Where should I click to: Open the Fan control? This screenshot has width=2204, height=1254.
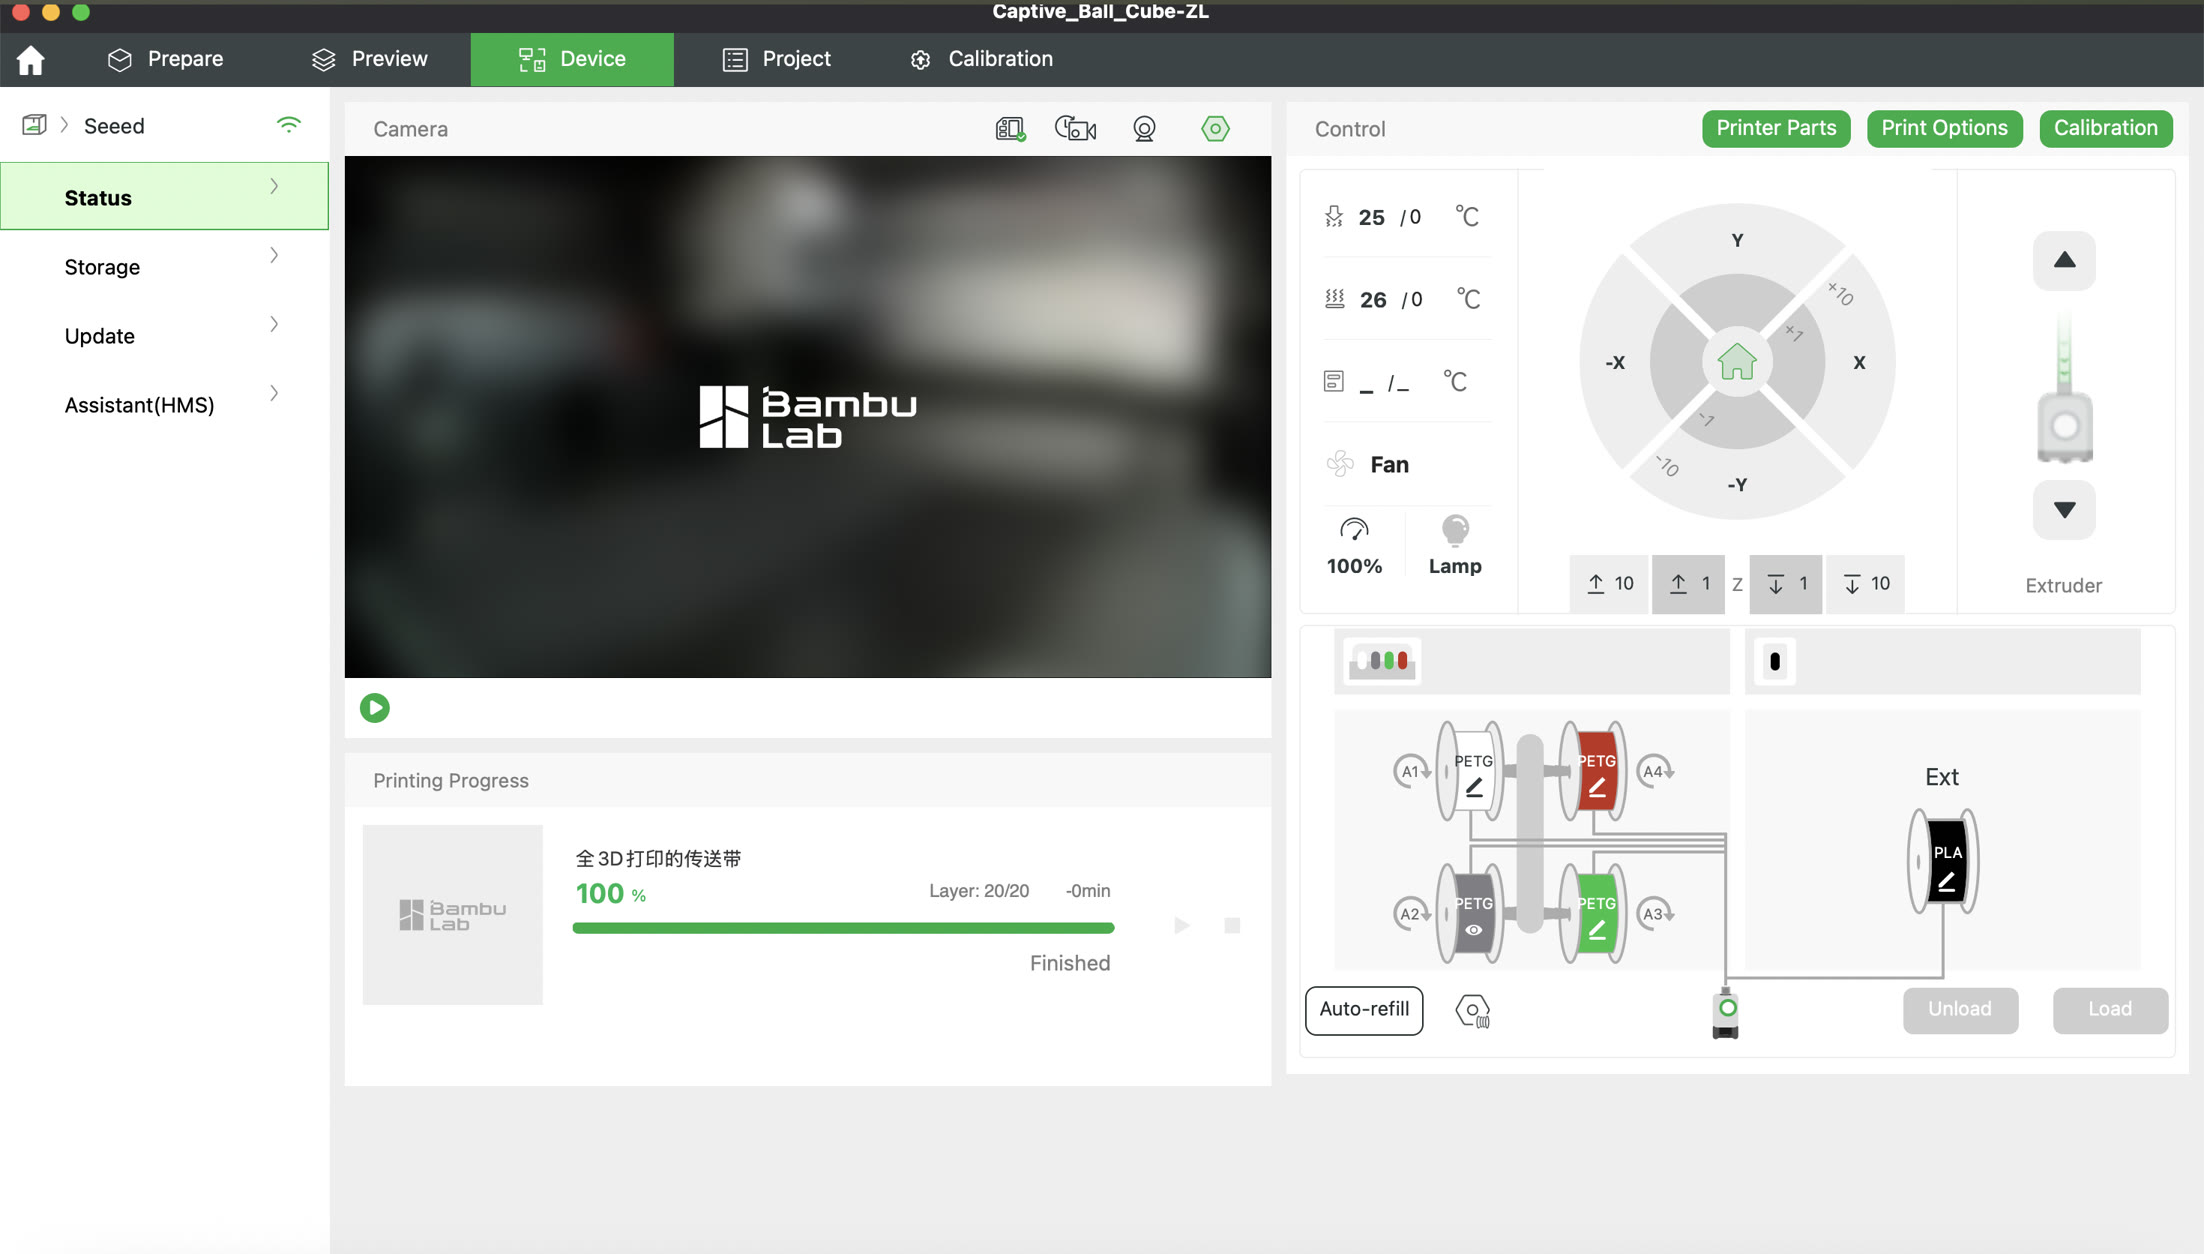1368,464
